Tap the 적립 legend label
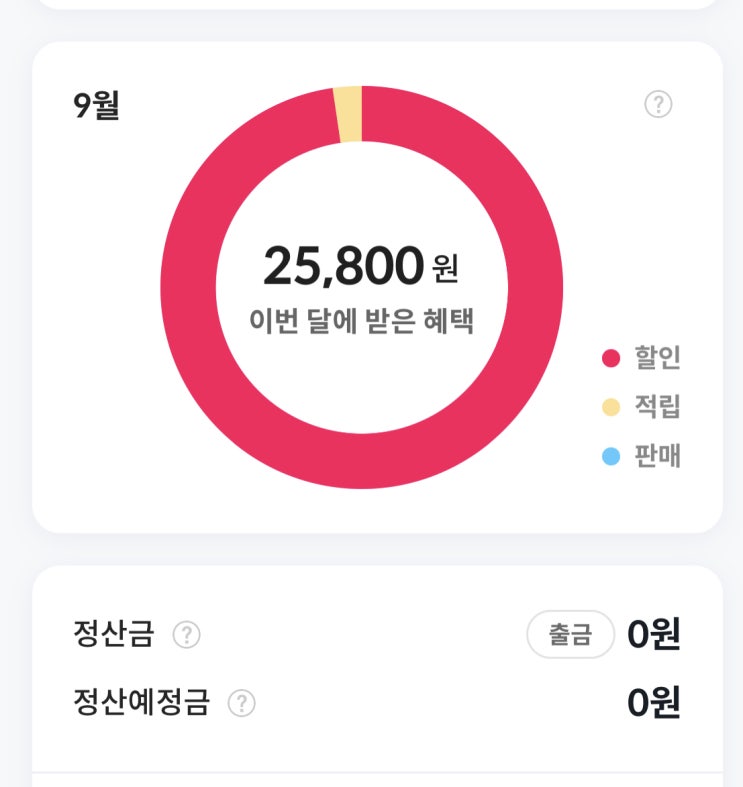The image size is (743, 787). click(x=658, y=407)
